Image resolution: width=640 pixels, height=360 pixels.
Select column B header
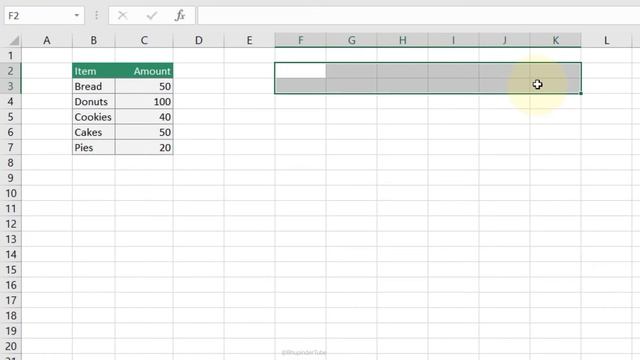pos(93,40)
